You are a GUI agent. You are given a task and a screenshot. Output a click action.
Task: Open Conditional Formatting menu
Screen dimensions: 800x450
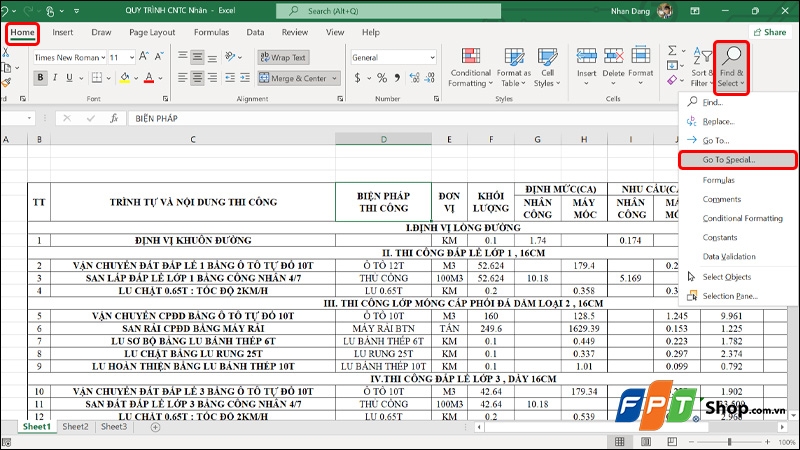[x=470, y=67]
